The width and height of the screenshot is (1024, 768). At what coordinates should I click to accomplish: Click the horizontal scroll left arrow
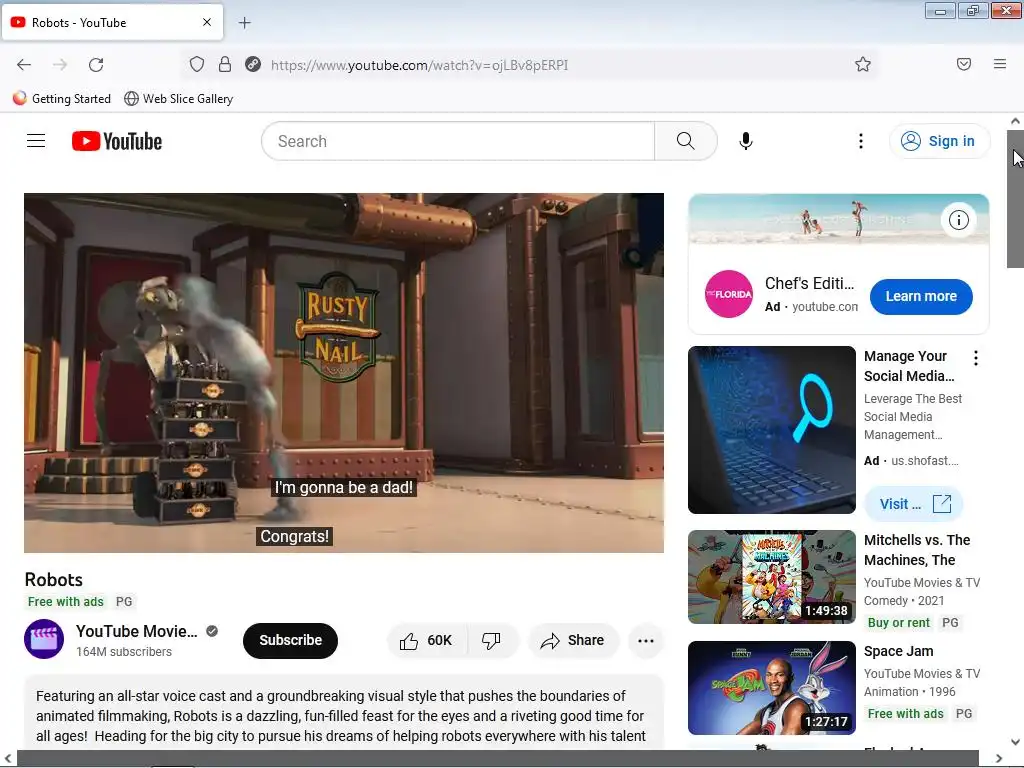(8, 758)
